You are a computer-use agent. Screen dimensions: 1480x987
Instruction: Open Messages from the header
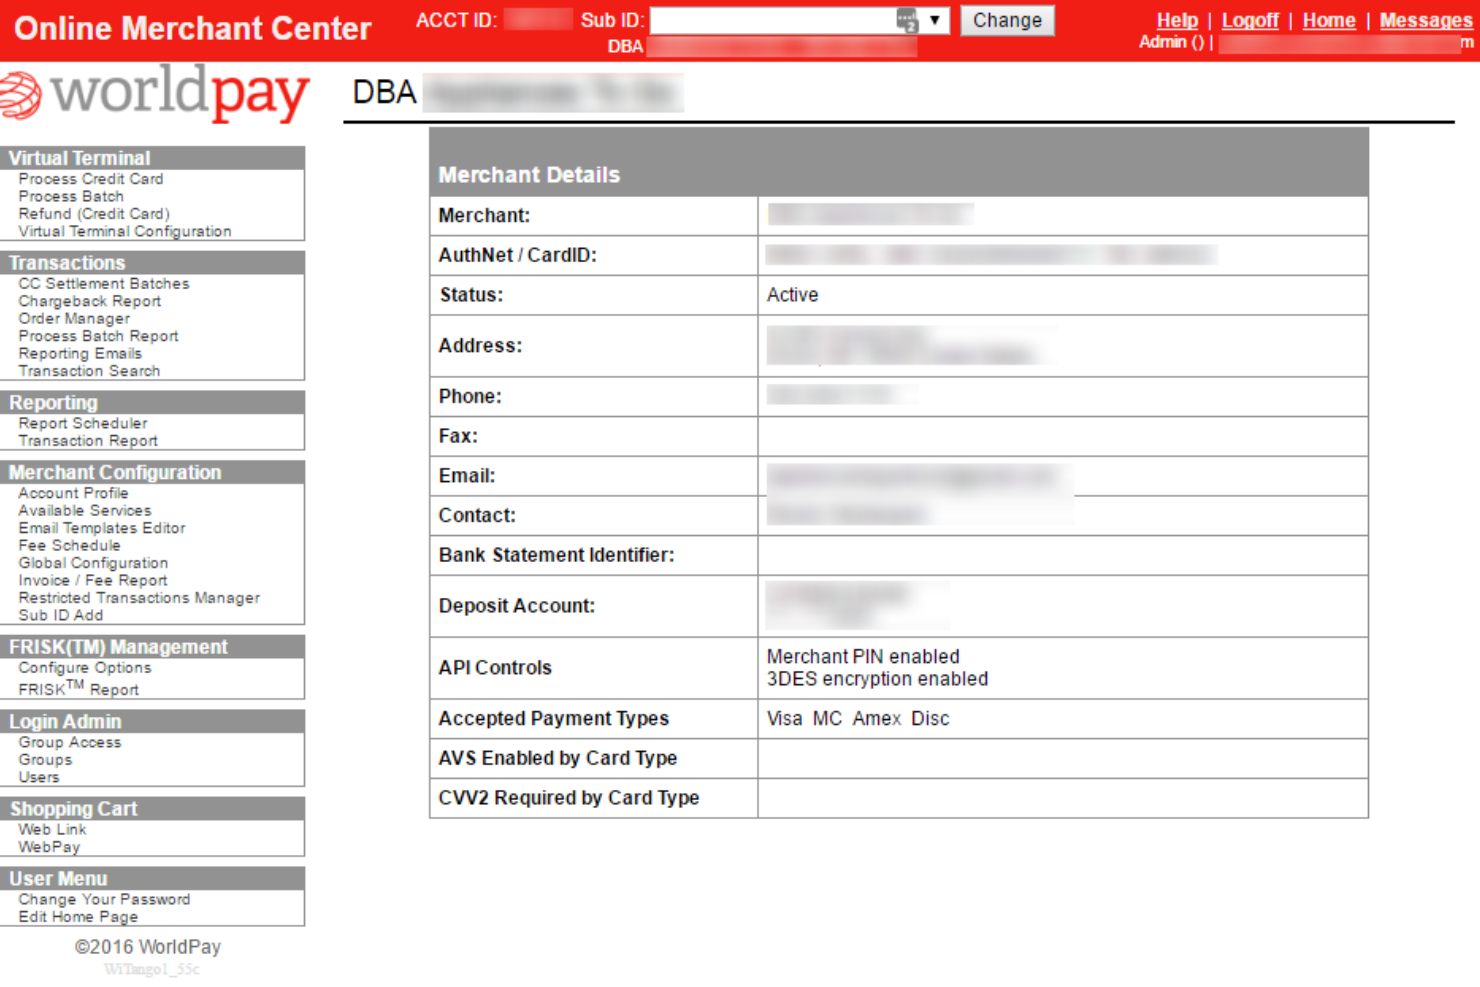pyautogui.click(x=1426, y=20)
